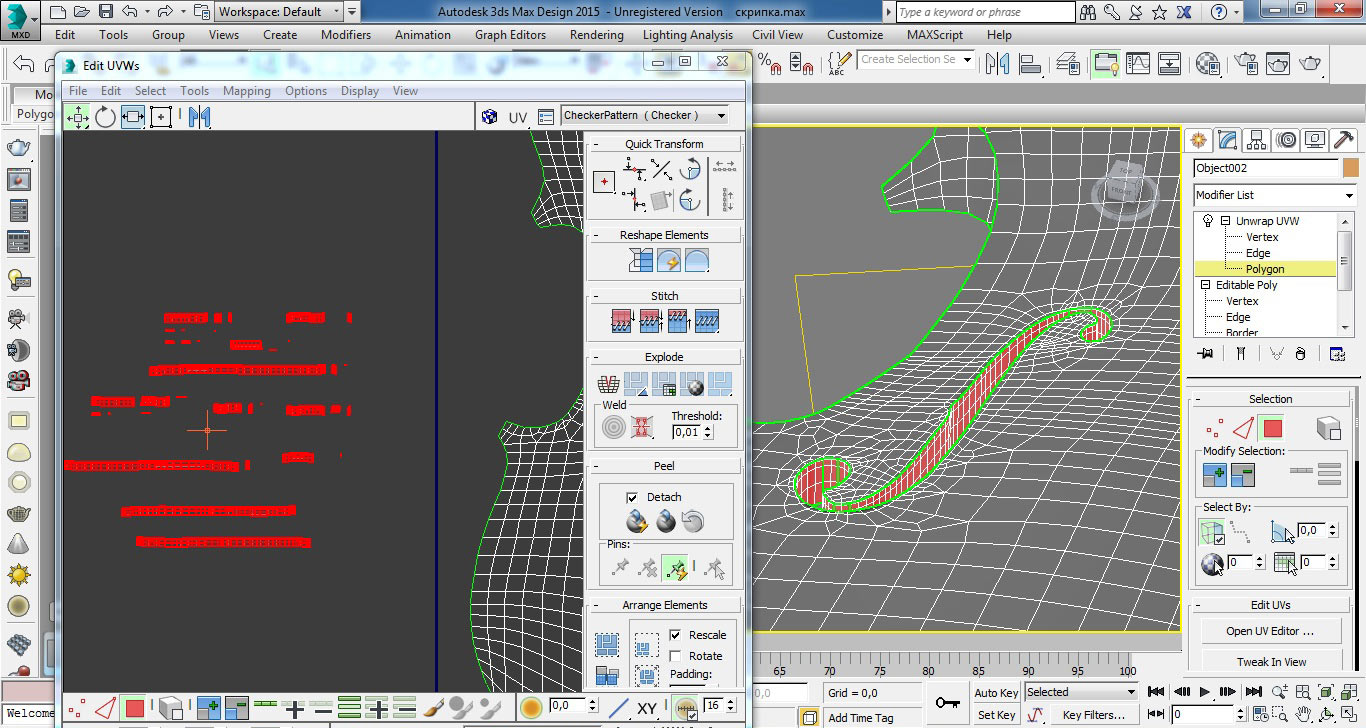The width and height of the screenshot is (1366, 728).
Task: Select the Rotate tool in Edit UVWs toolbar
Action: click(105, 117)
